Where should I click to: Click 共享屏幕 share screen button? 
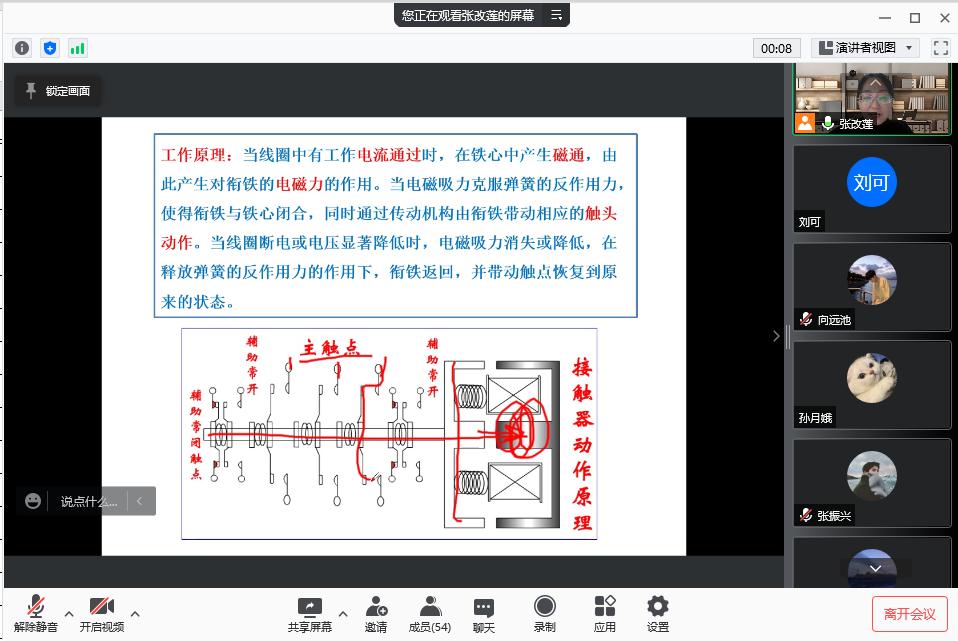pyautogui.click(x=310, y=614)
